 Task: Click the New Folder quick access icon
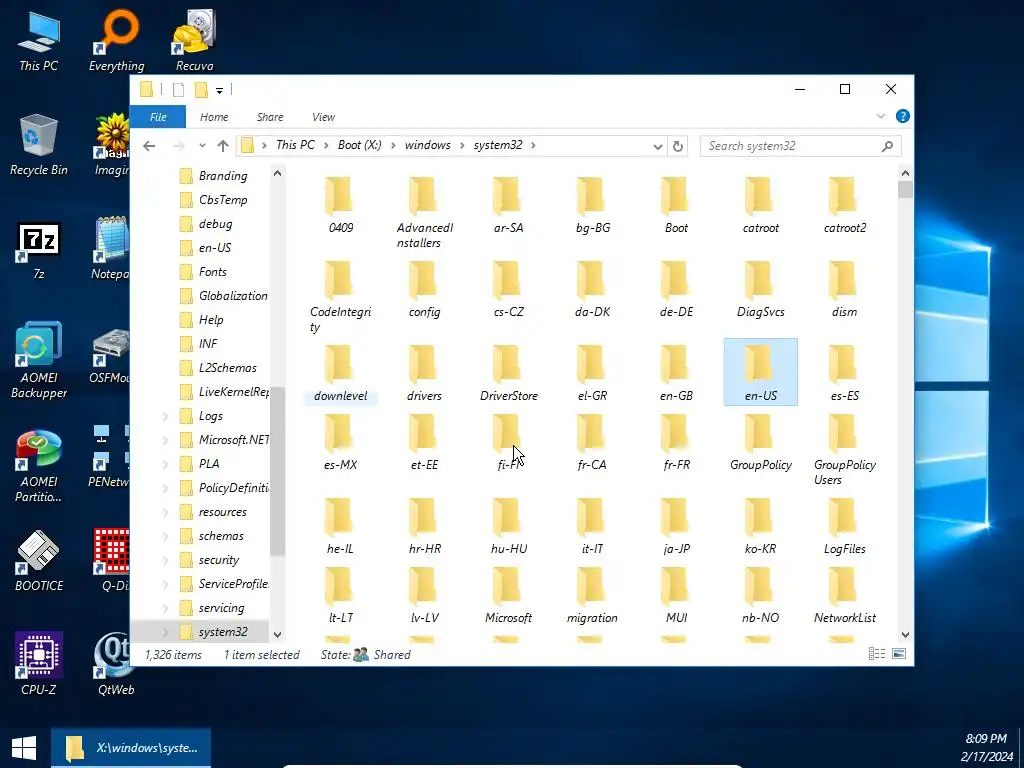(201, 89)
